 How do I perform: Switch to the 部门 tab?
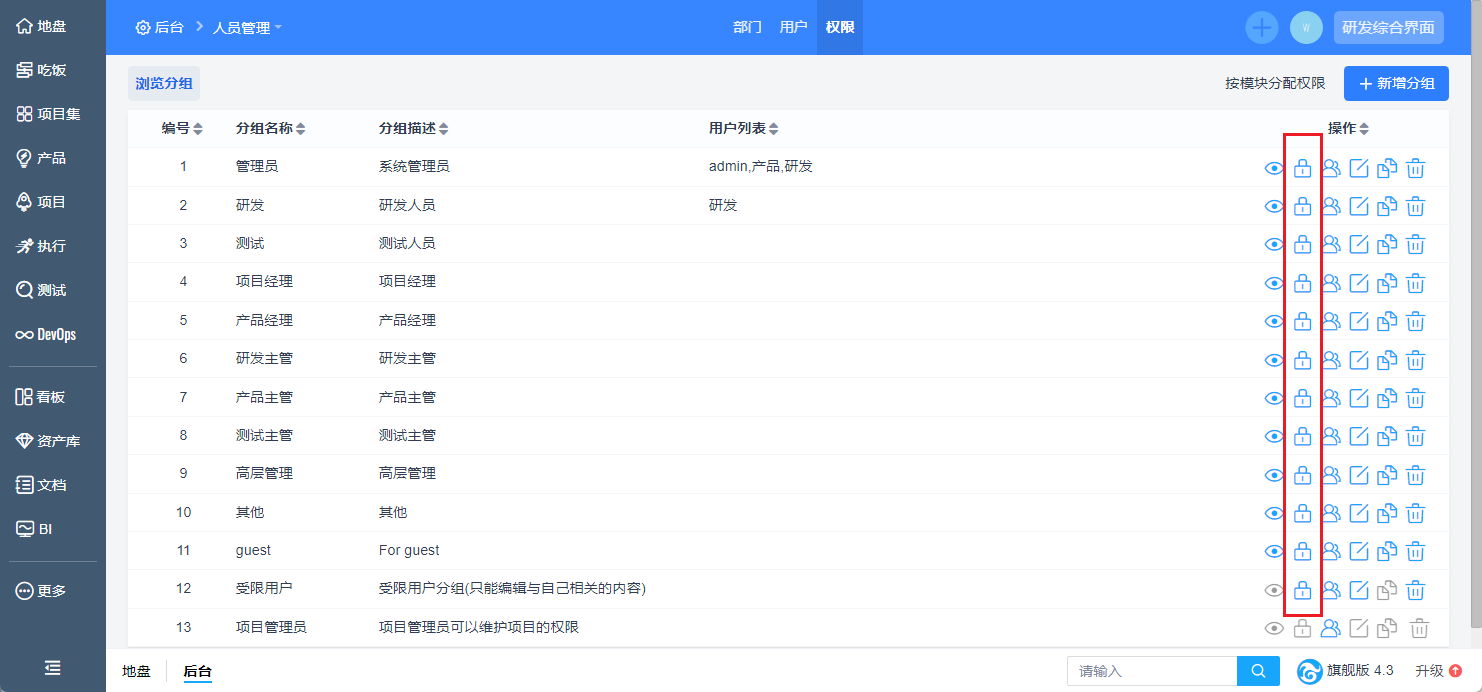[x=747, y=28]
